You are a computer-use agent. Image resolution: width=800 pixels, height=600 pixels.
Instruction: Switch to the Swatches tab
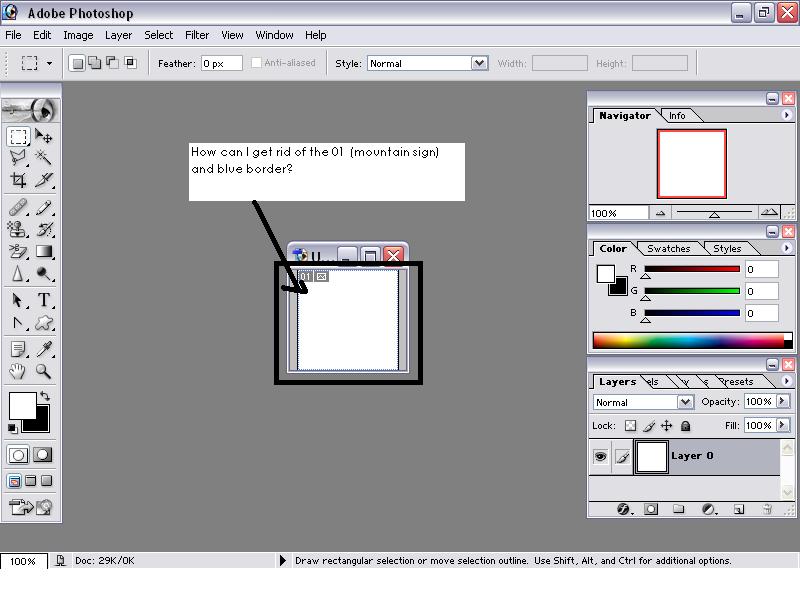click(x=668, y=249)
